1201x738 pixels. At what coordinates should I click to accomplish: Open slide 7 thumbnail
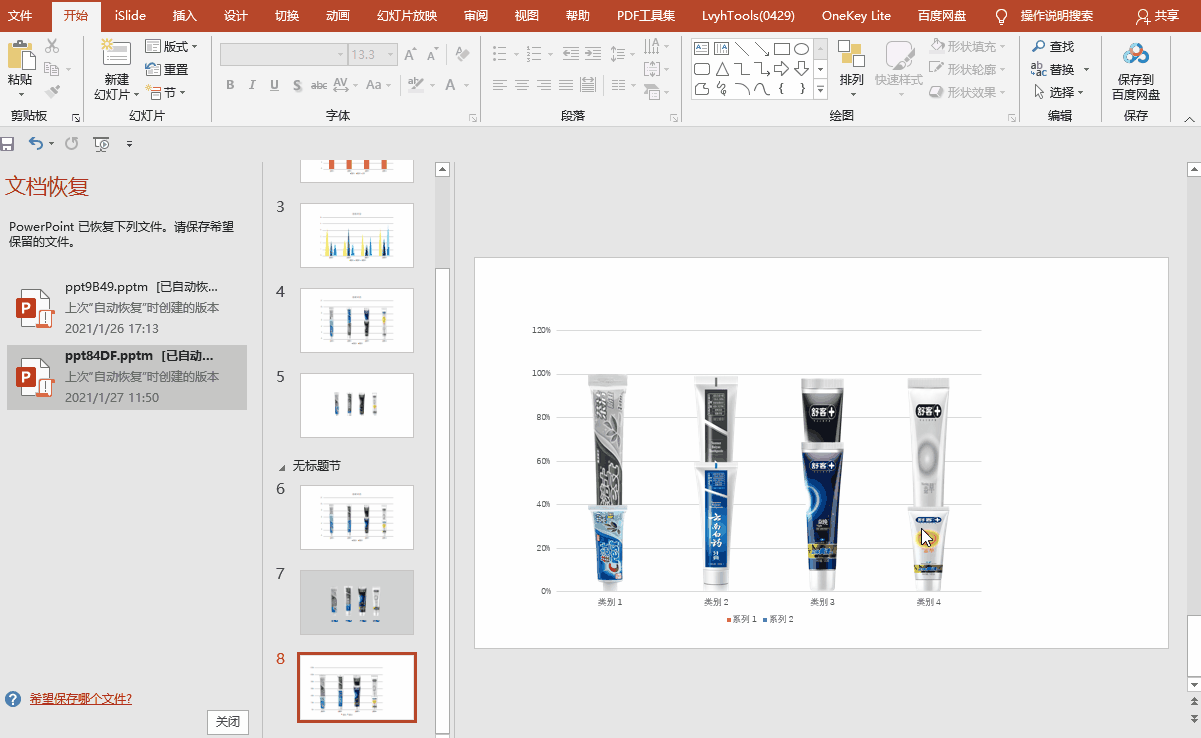point(357,602)
